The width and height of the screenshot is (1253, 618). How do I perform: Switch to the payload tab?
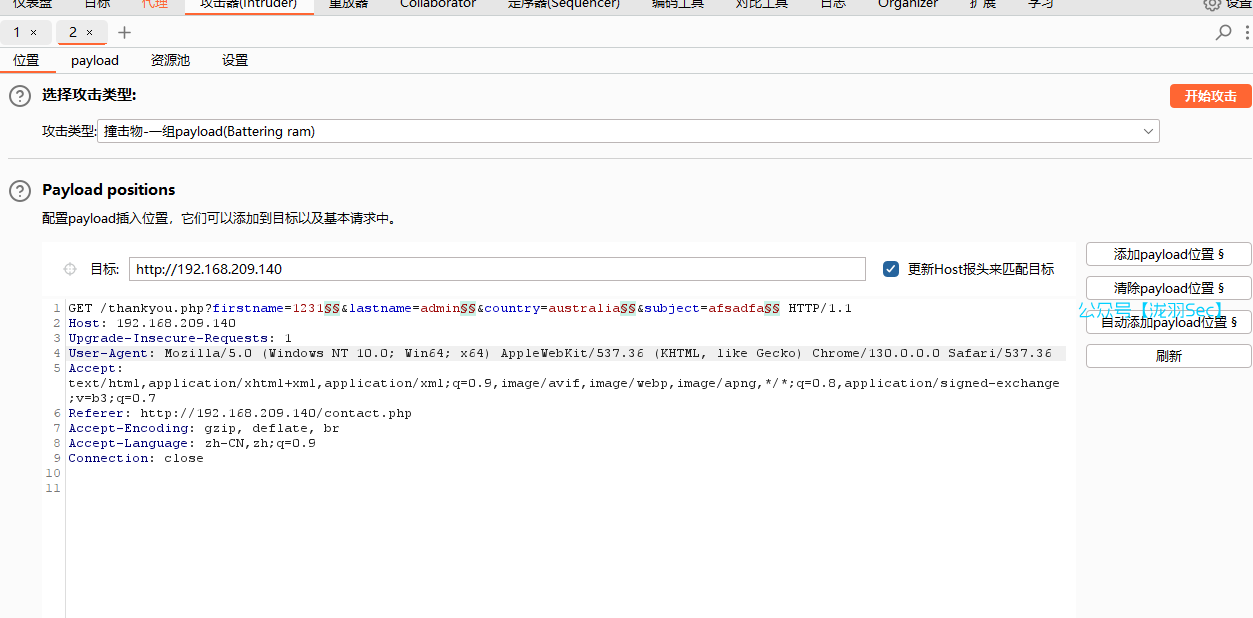point(94,60)
